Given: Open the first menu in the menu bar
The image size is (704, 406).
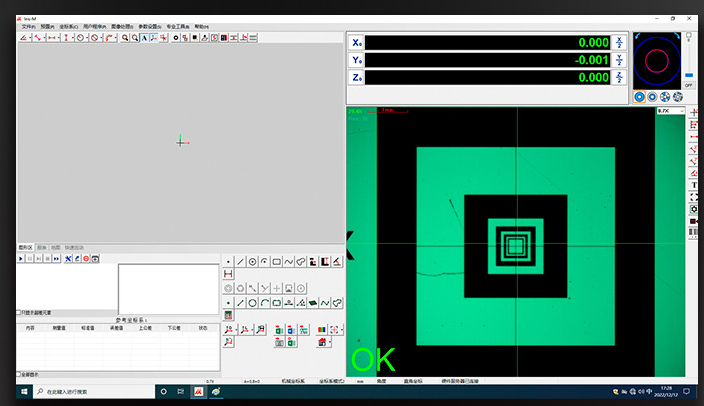Looking at the screenshot, I should pyautogui.click(x=28, y=26).
